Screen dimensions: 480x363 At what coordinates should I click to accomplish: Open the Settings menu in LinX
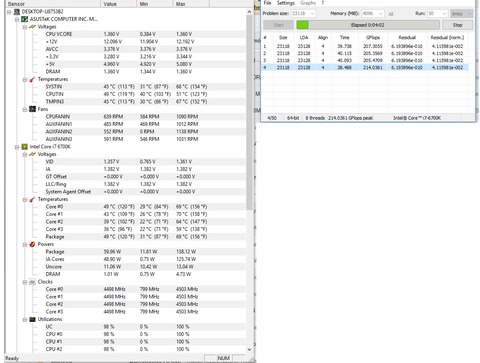(286, 3)
